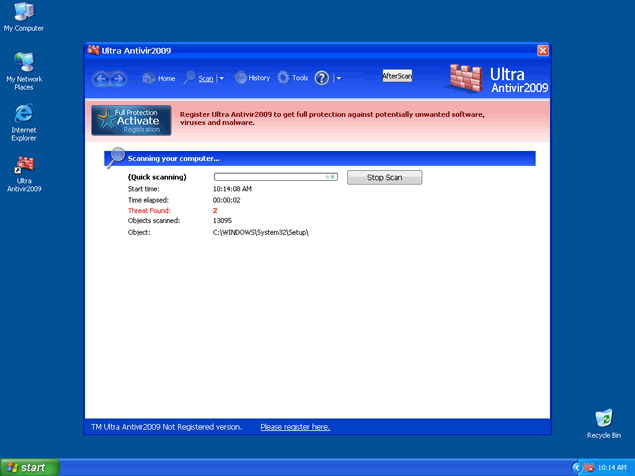Click the red security alert tray icon

pyautogui.click(x=589, y=467)
